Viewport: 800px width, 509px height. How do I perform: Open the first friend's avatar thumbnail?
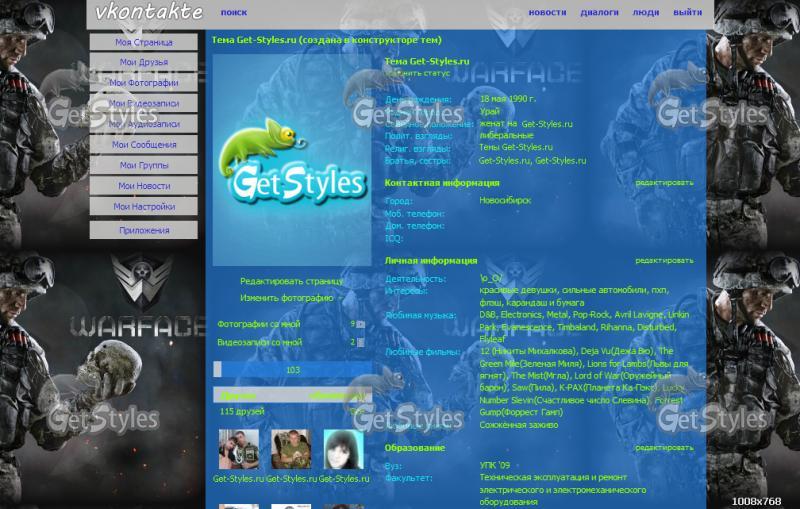(x=238, y=450)
